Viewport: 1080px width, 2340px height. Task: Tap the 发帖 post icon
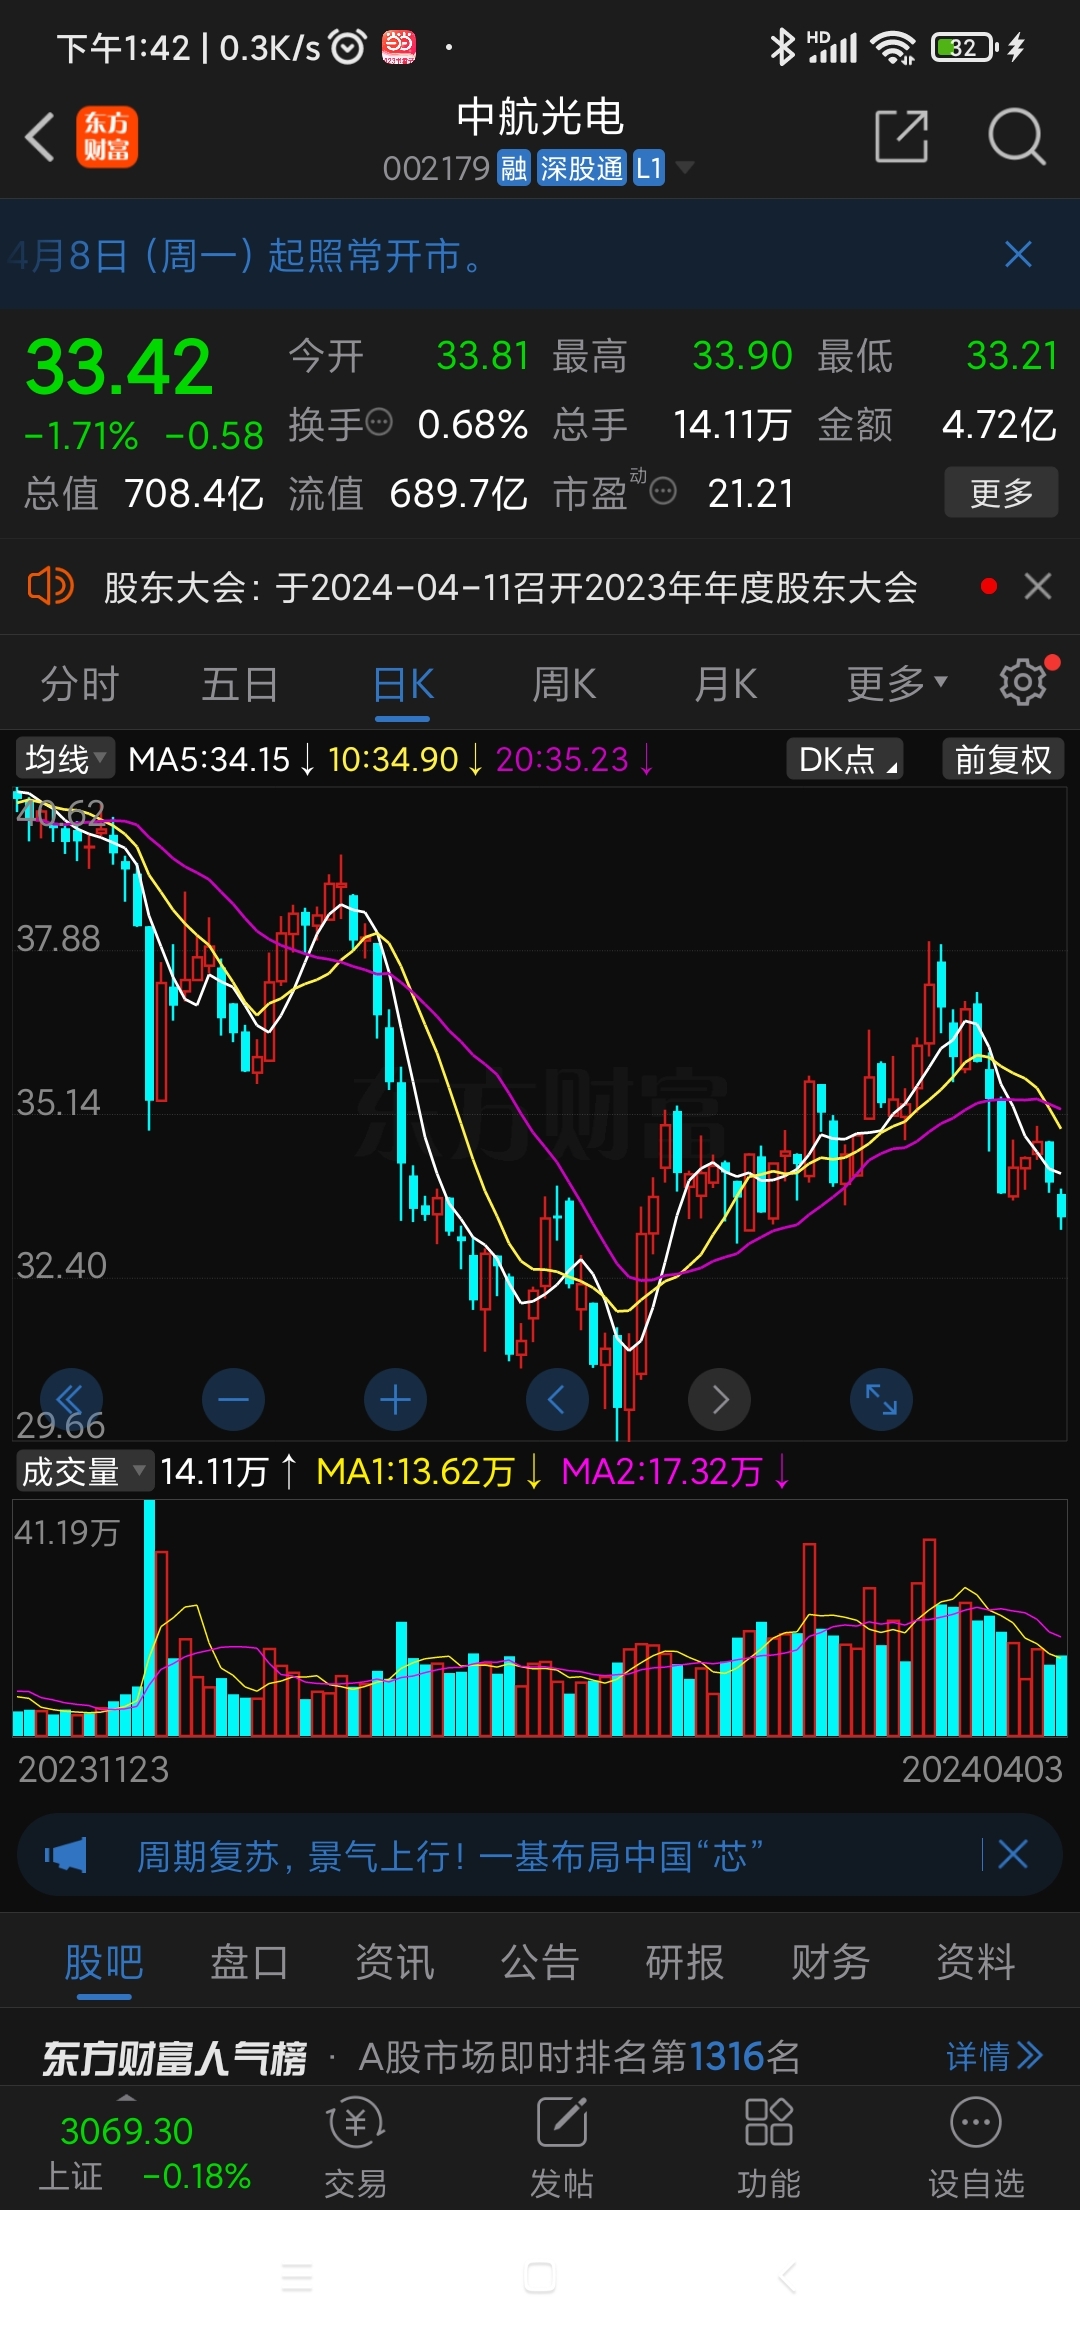click(562, 2148)
